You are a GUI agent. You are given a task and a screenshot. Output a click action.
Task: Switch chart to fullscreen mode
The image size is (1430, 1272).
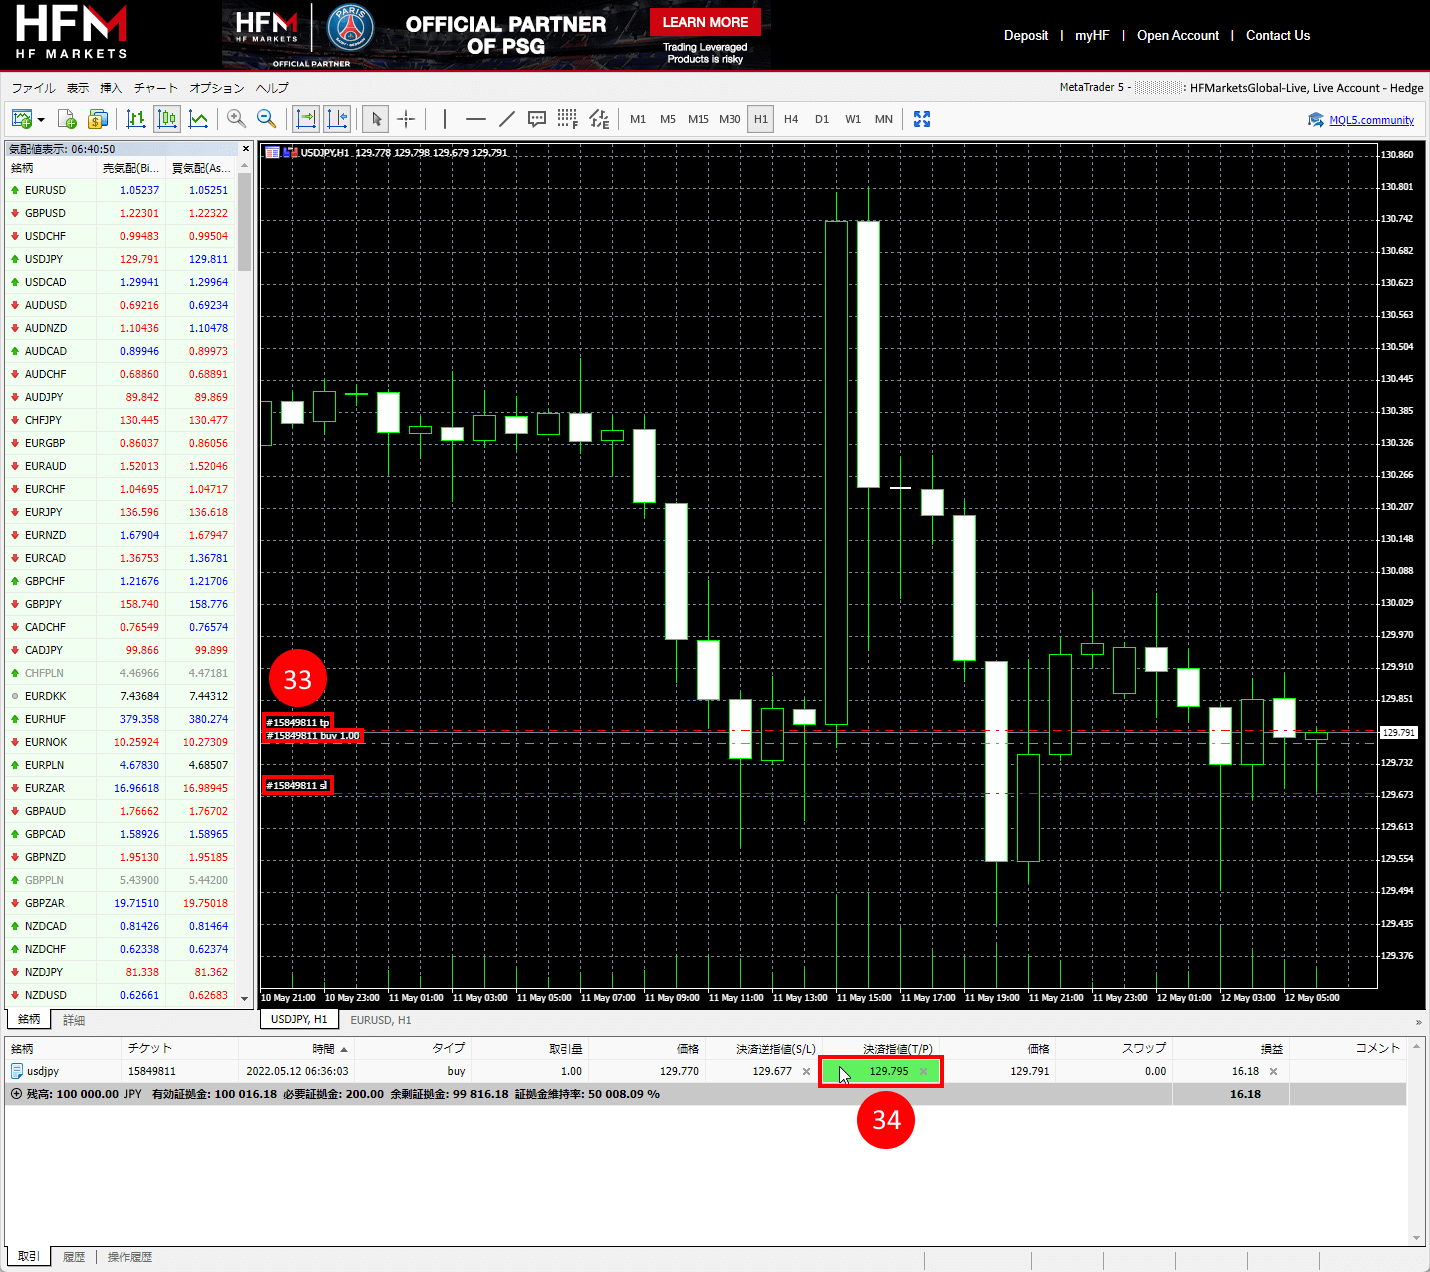[x=922, y=119]
